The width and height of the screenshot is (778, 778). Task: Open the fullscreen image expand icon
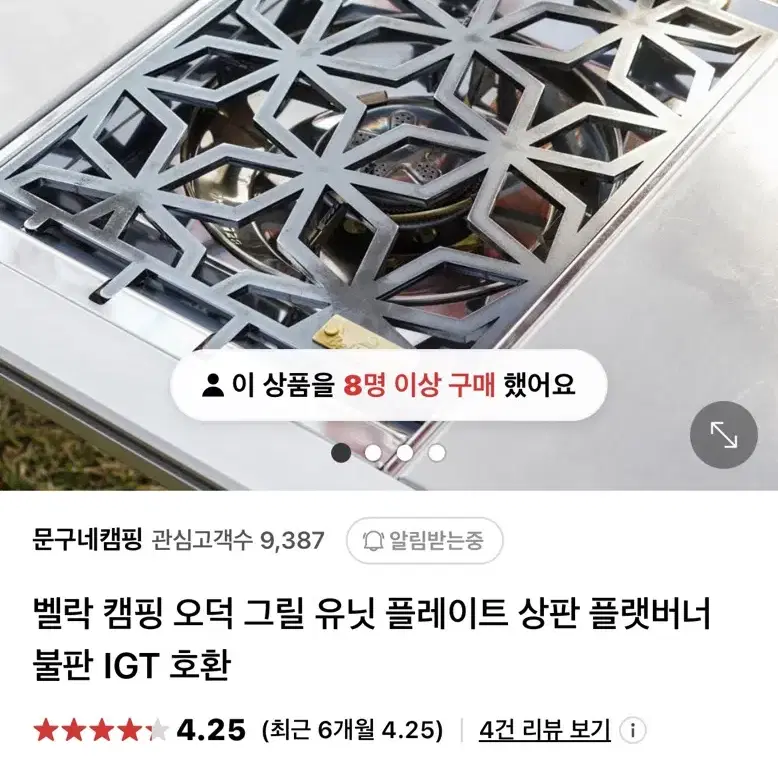(723, 435)
